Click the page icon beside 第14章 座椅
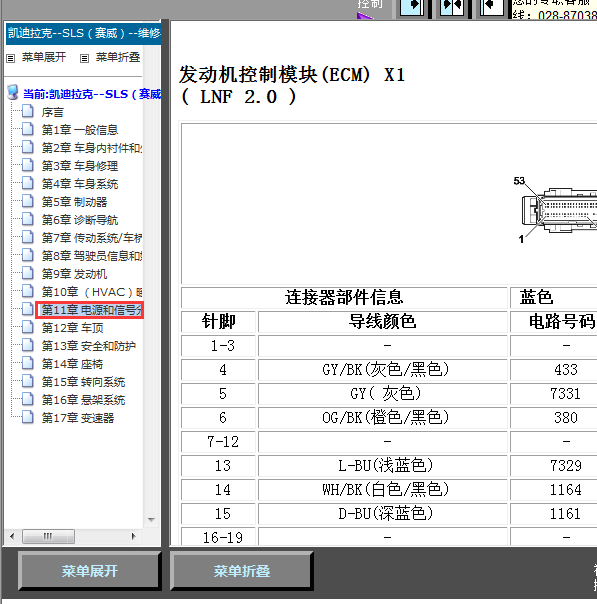The height and width of the screenshot is (604, 597). tap(28, 363)
